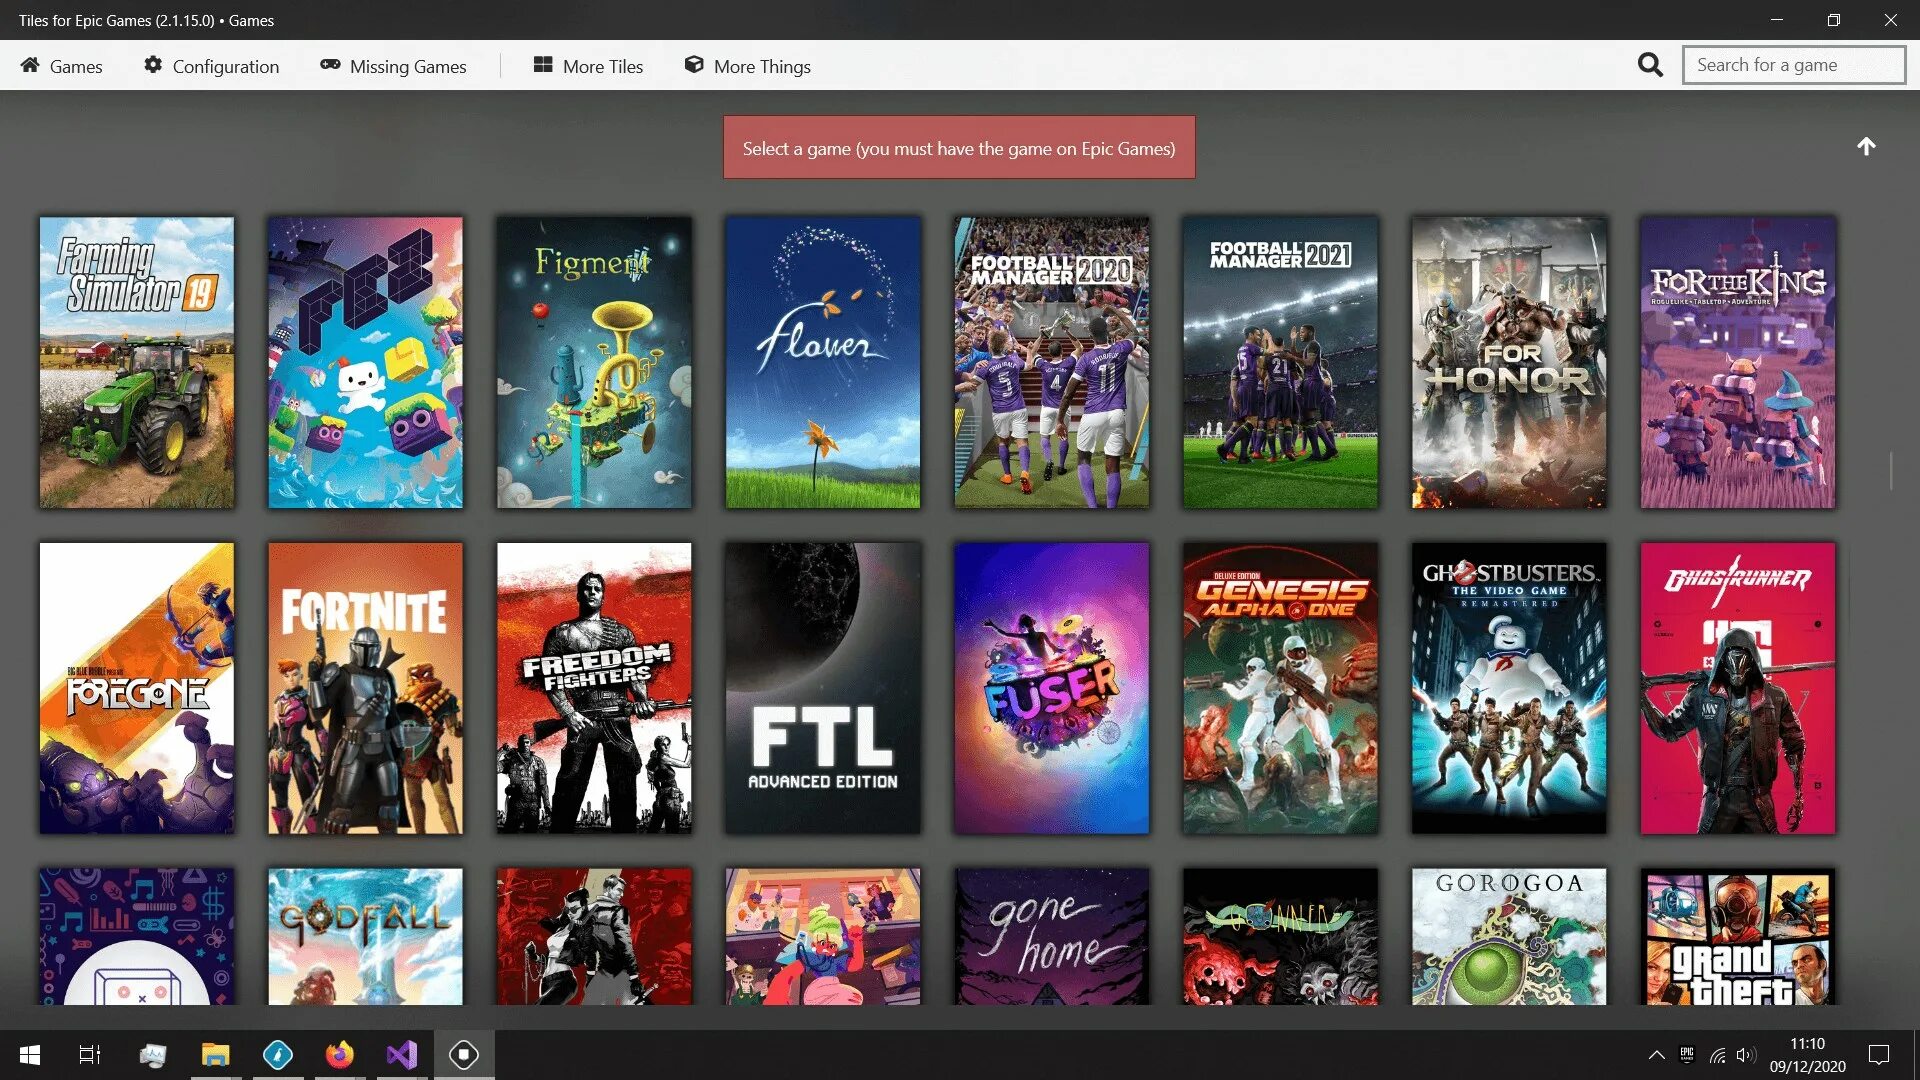This screenshot has width=1920, height=1080.
Task: Click the search icon to search
Action: [x=1650, y=65]
